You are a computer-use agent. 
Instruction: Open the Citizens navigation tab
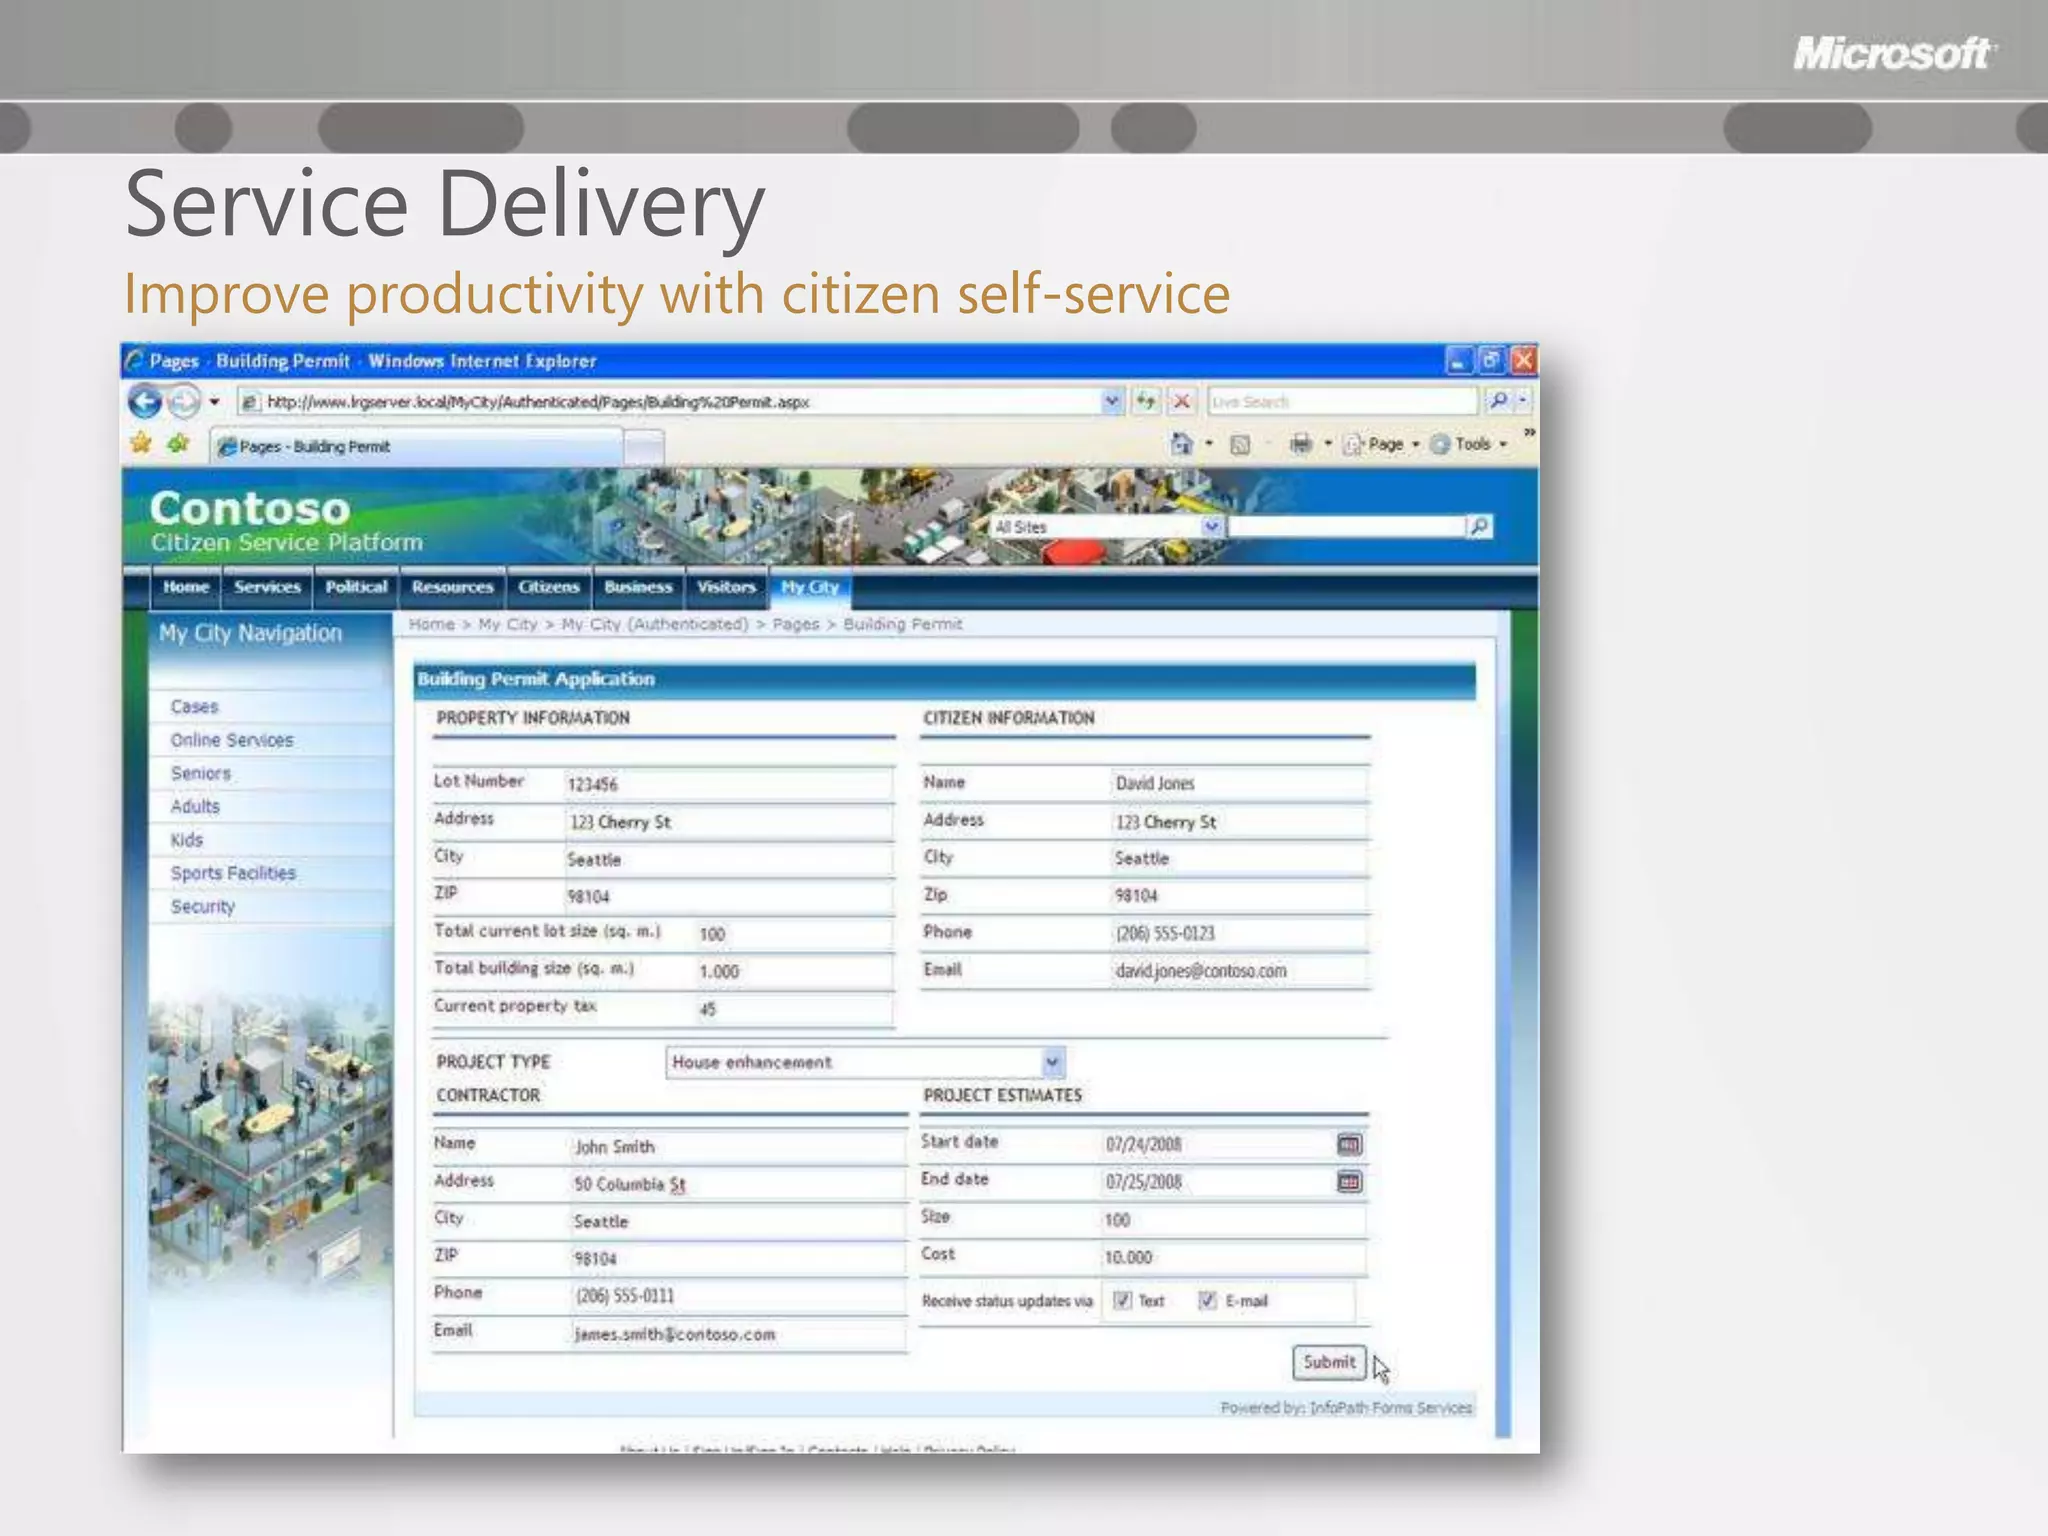548,587
